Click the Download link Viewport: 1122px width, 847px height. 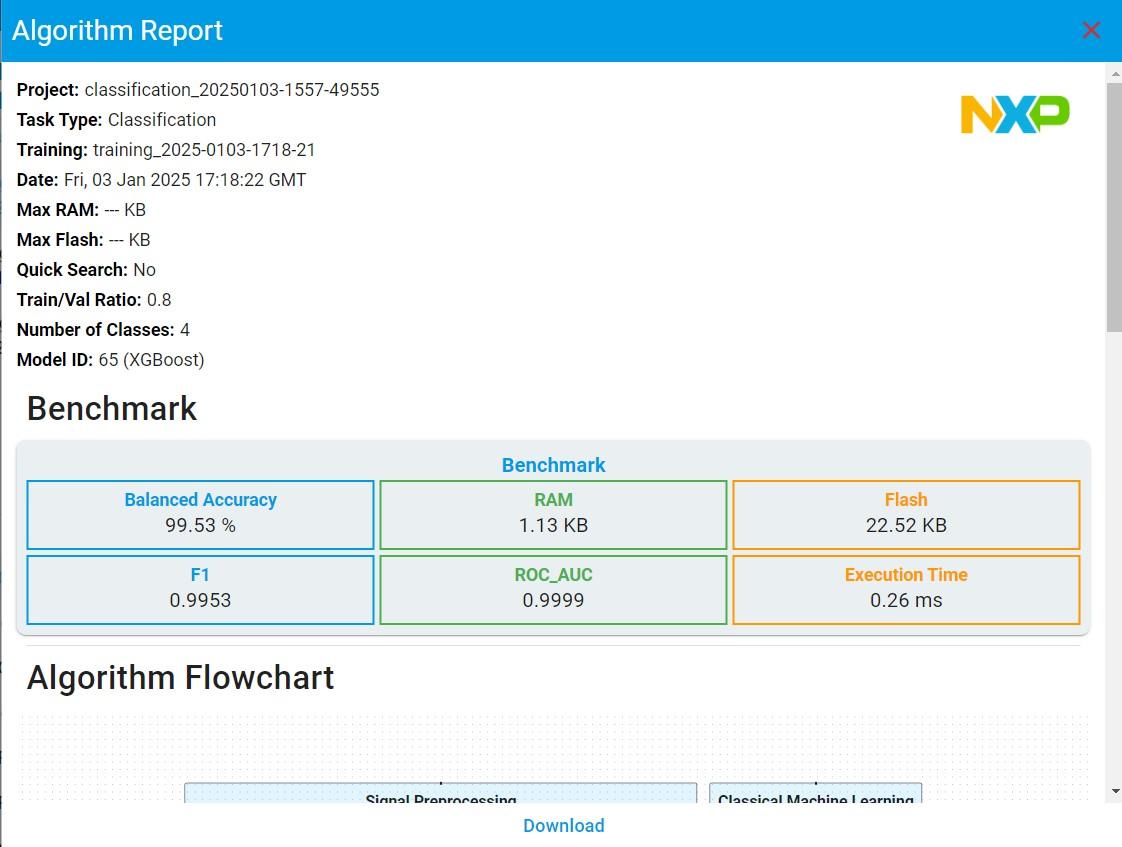click(x=563, y=825)
